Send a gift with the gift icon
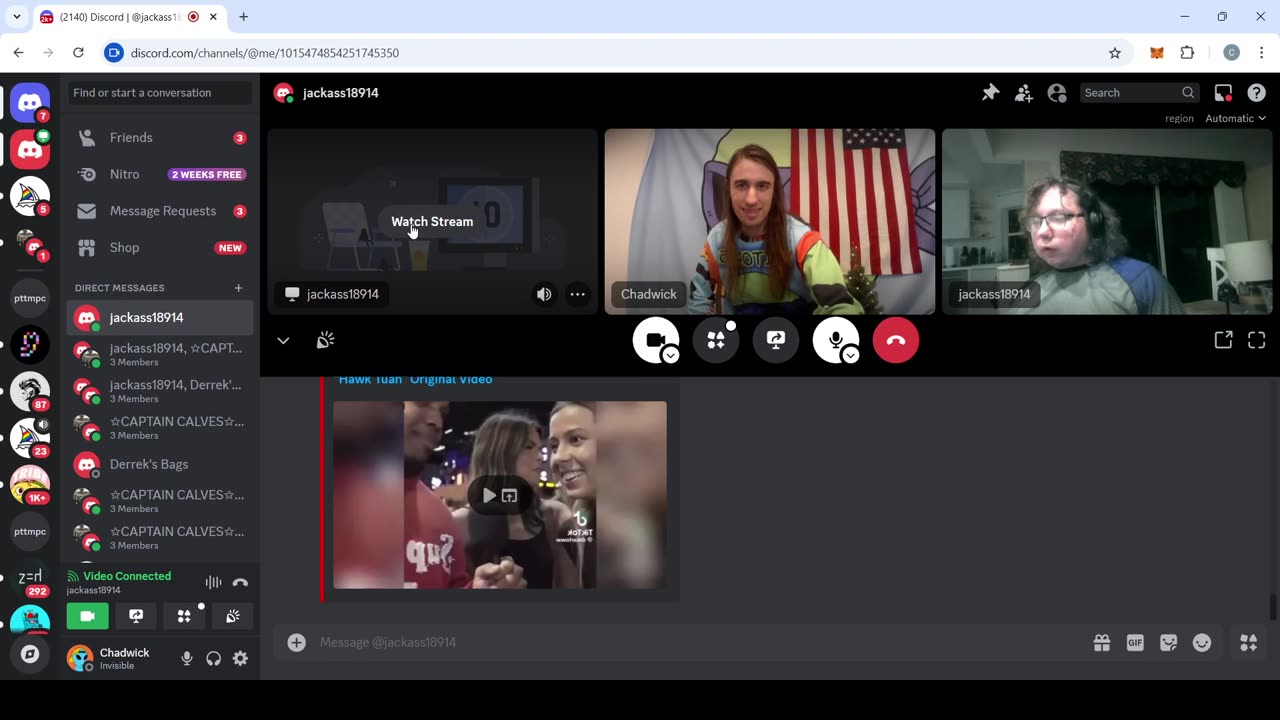The image size is (1280, 720). point(1102,643)
